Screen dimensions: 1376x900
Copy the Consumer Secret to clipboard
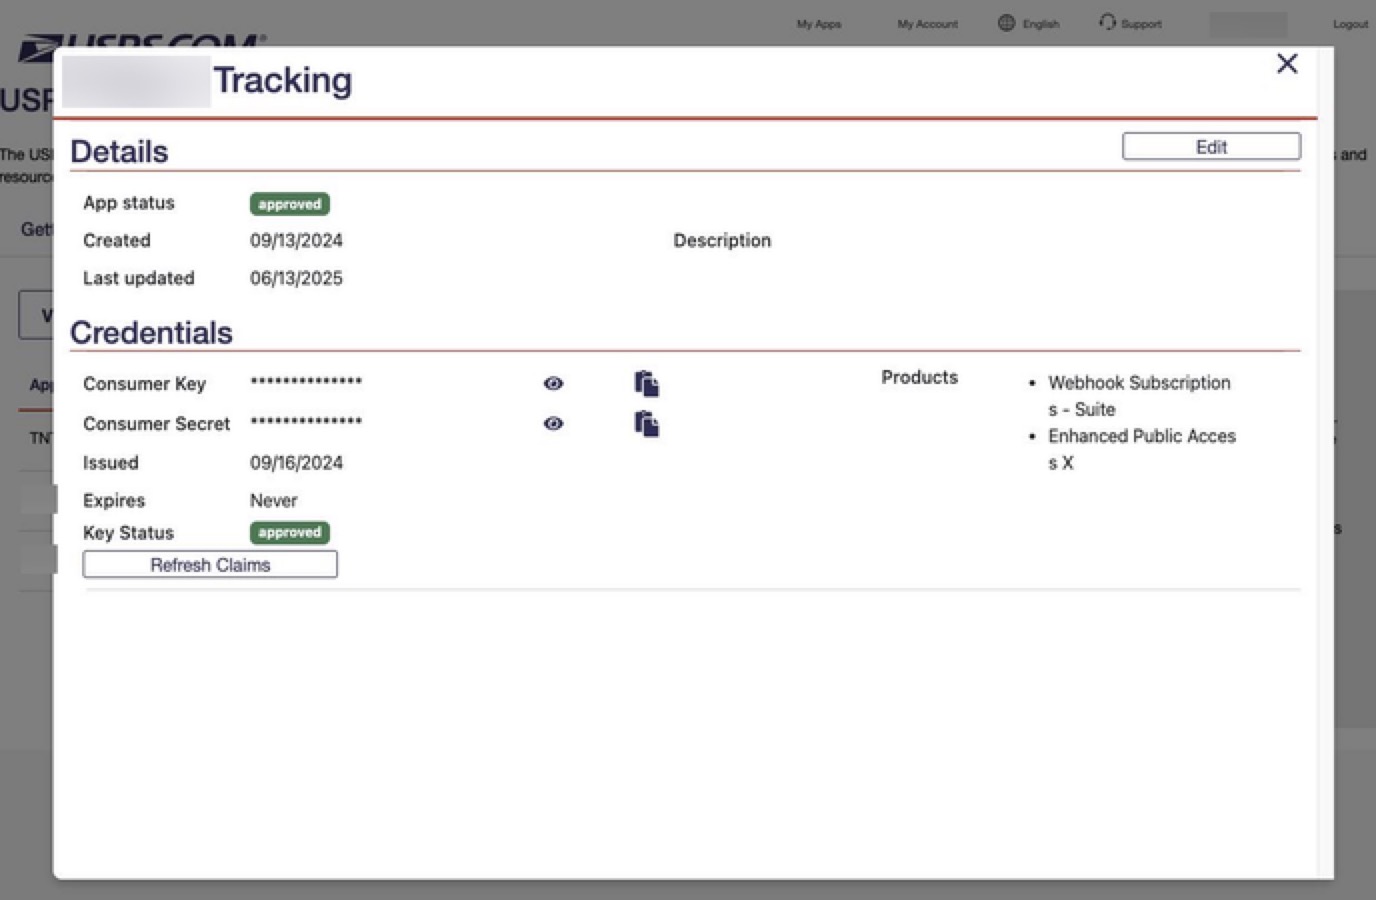pos(647,424)
